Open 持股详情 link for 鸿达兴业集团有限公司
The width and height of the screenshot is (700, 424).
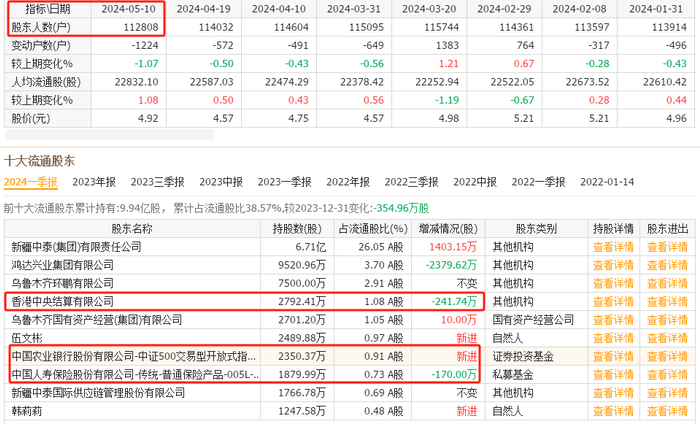coord(613,265)
